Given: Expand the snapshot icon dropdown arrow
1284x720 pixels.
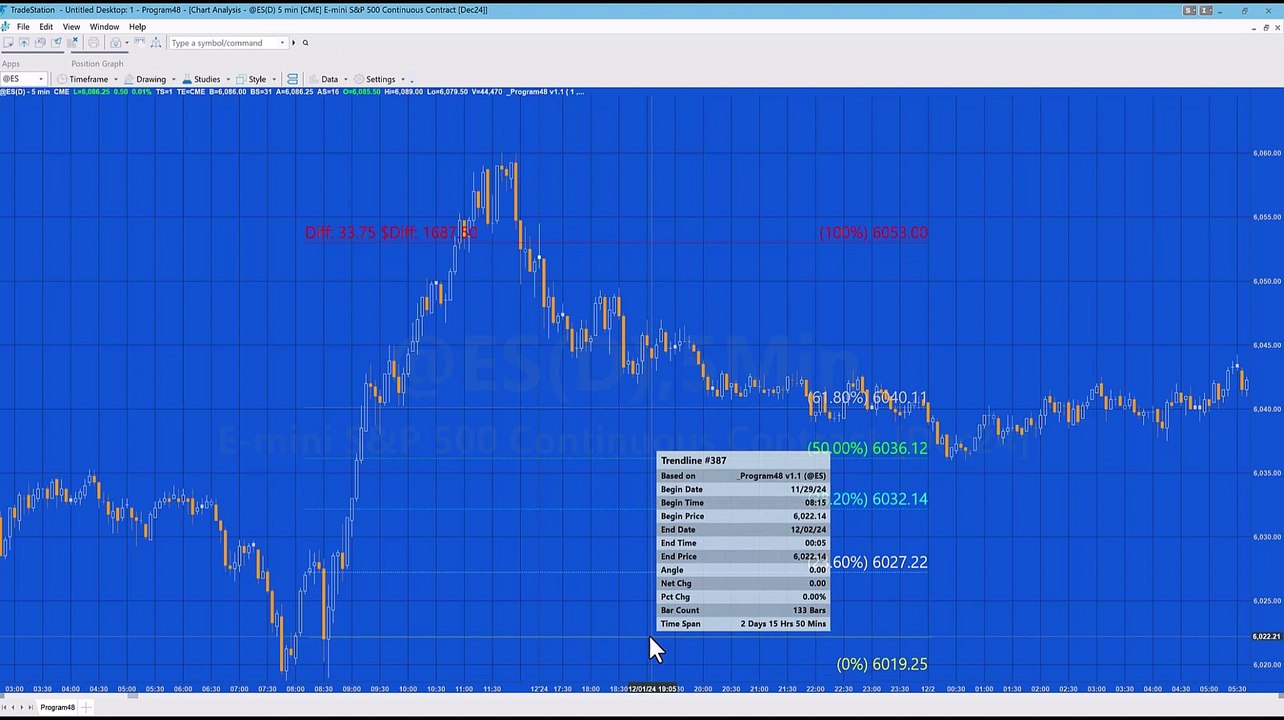Looking at the screenshot, I should point(127,43).
